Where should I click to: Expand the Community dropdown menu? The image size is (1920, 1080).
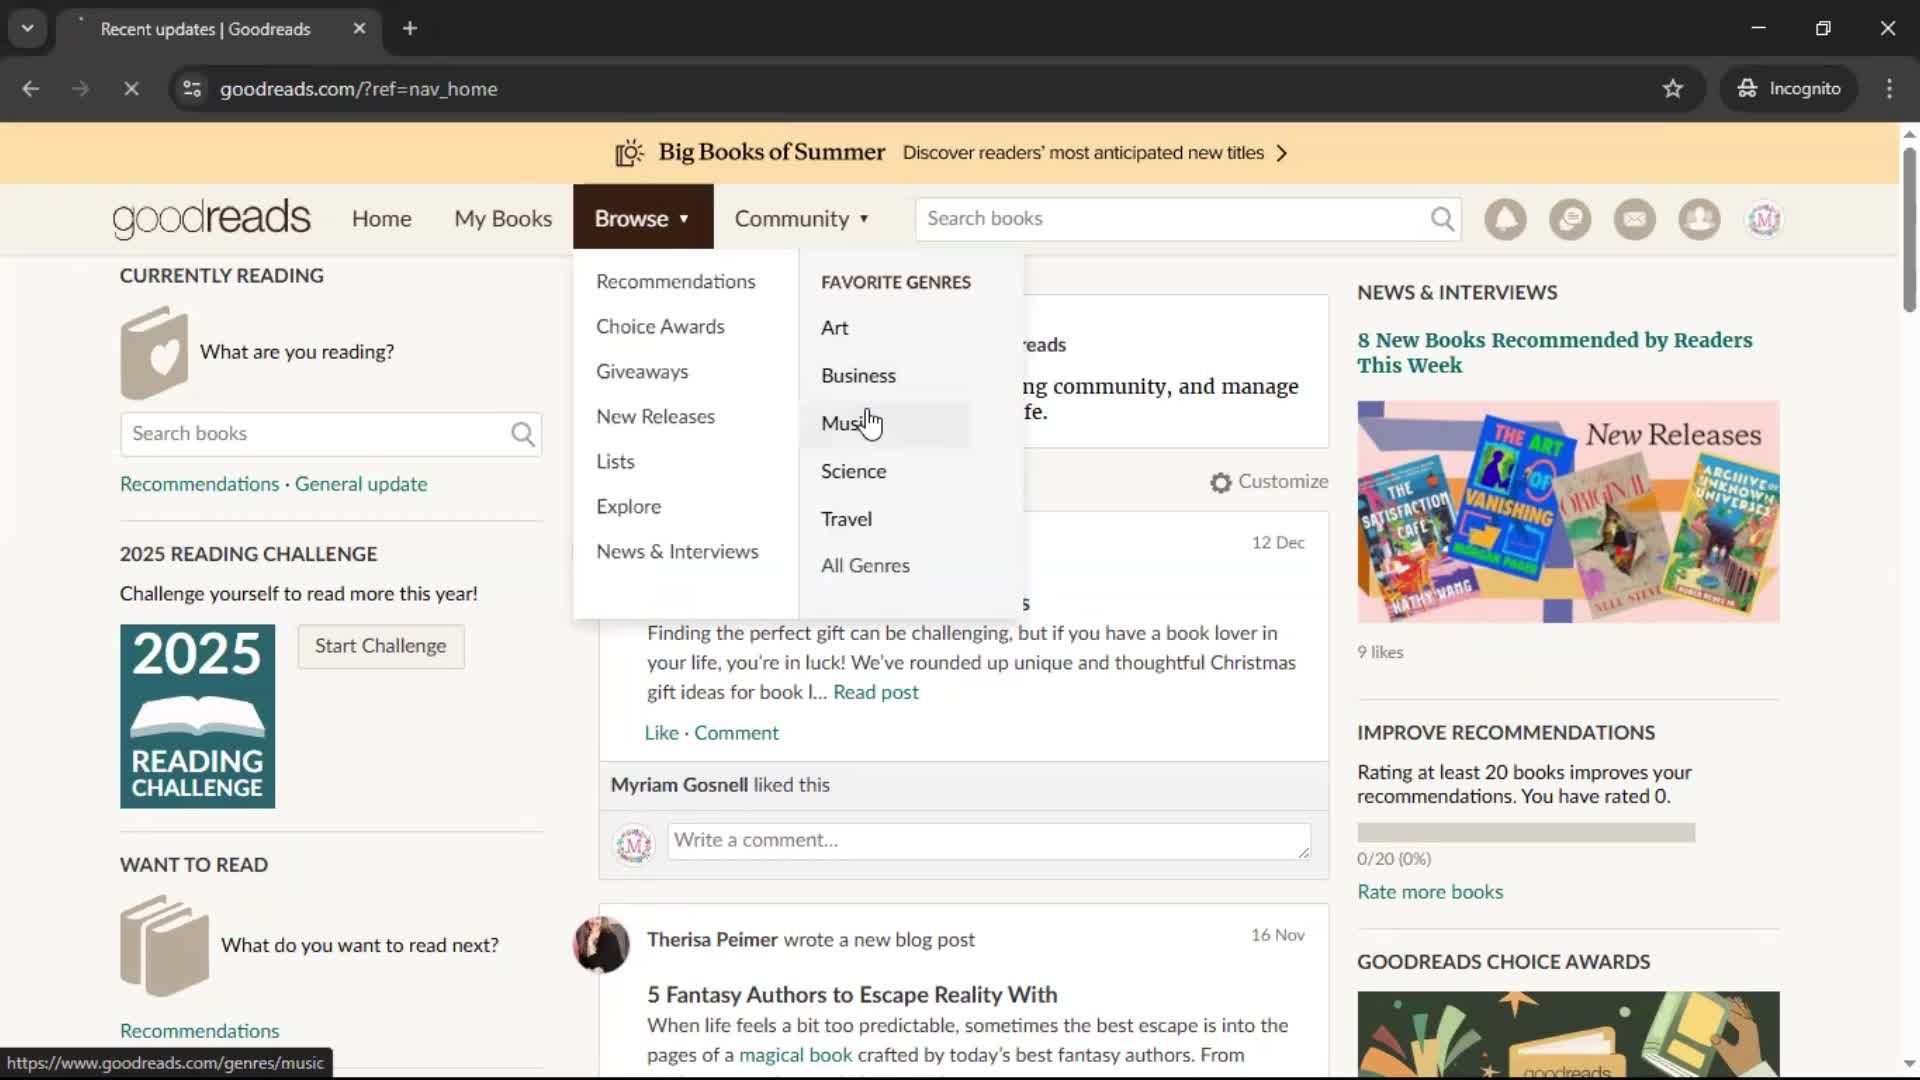coord(801,219)
